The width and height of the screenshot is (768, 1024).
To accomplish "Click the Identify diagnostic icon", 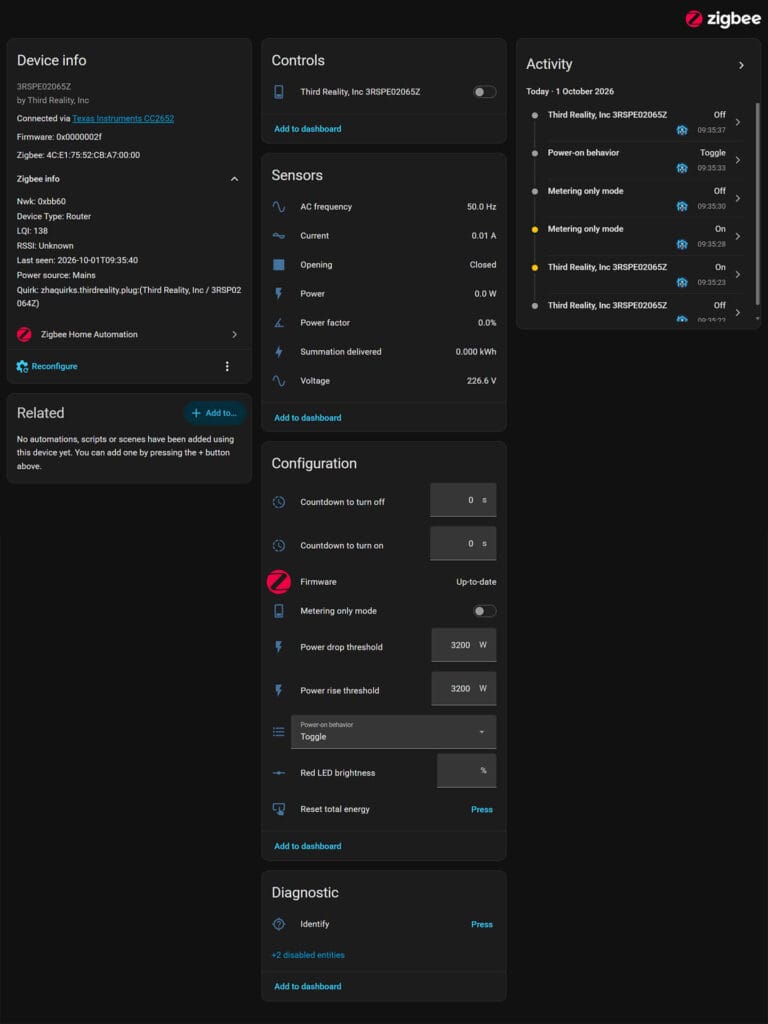I will (279, 924).
